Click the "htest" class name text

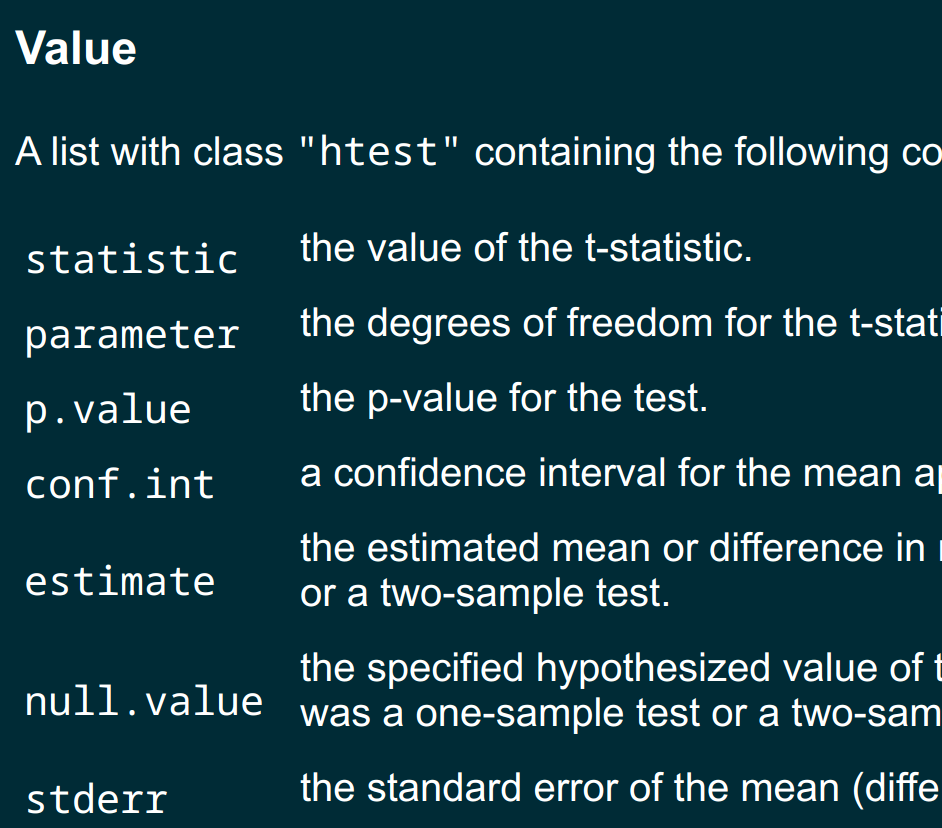click(379, 151)
